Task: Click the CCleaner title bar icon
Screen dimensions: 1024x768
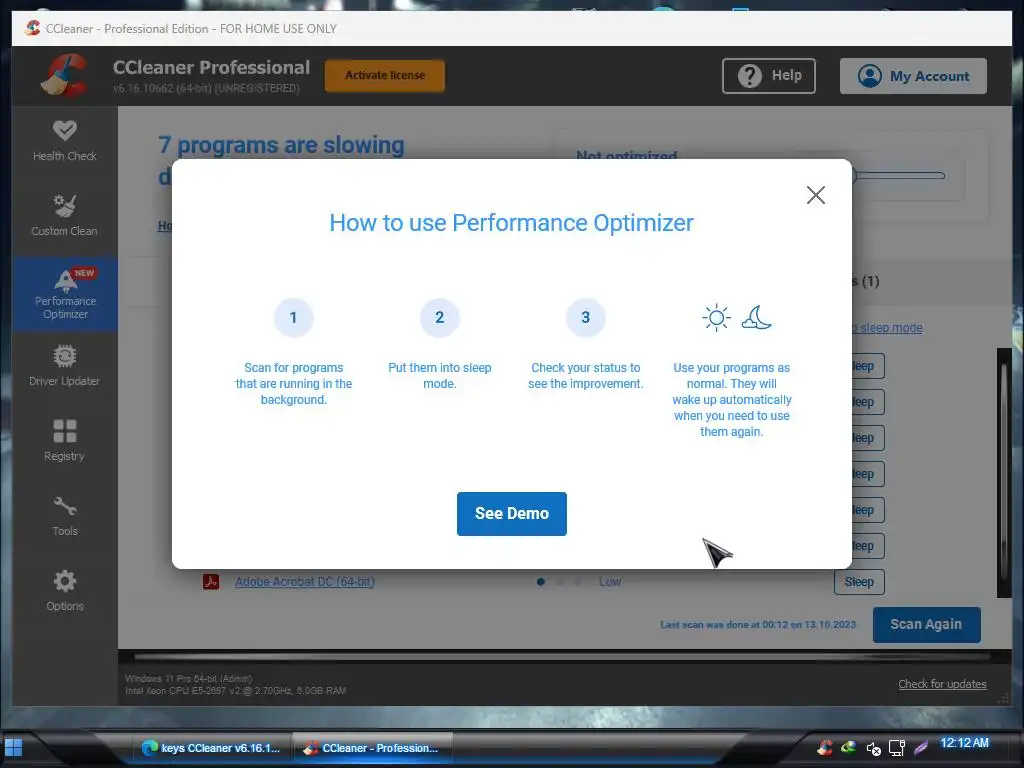Action: (33, 28)
